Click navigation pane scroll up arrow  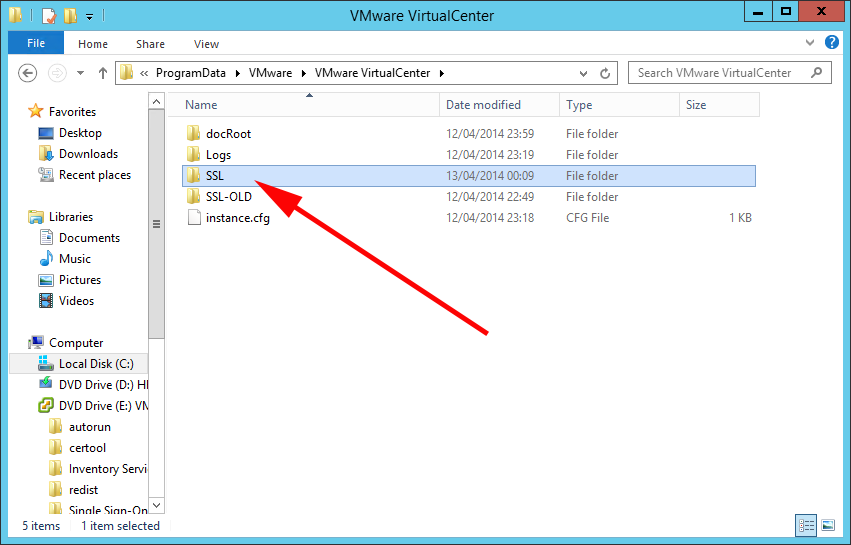(x=156, y=102)
